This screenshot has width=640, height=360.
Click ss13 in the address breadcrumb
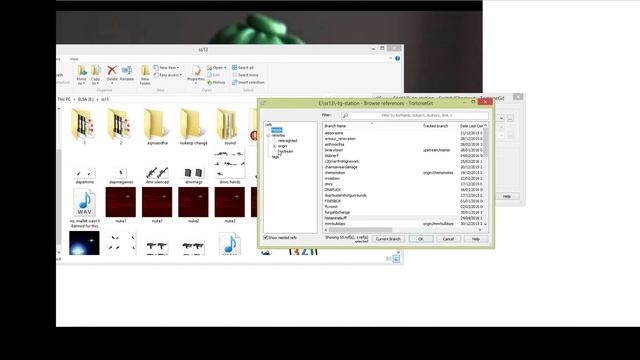[x=105, y=99]
